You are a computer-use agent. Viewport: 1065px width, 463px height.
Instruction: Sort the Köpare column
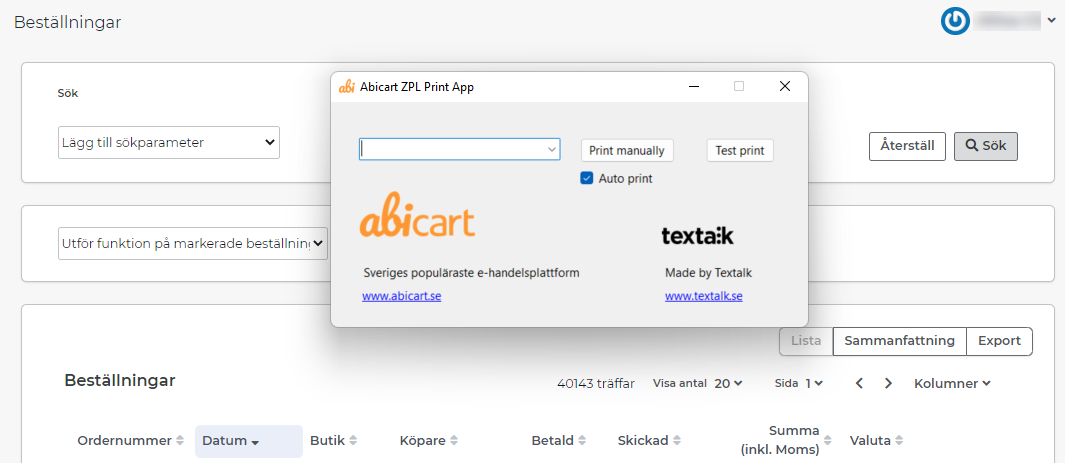[454, 441]
